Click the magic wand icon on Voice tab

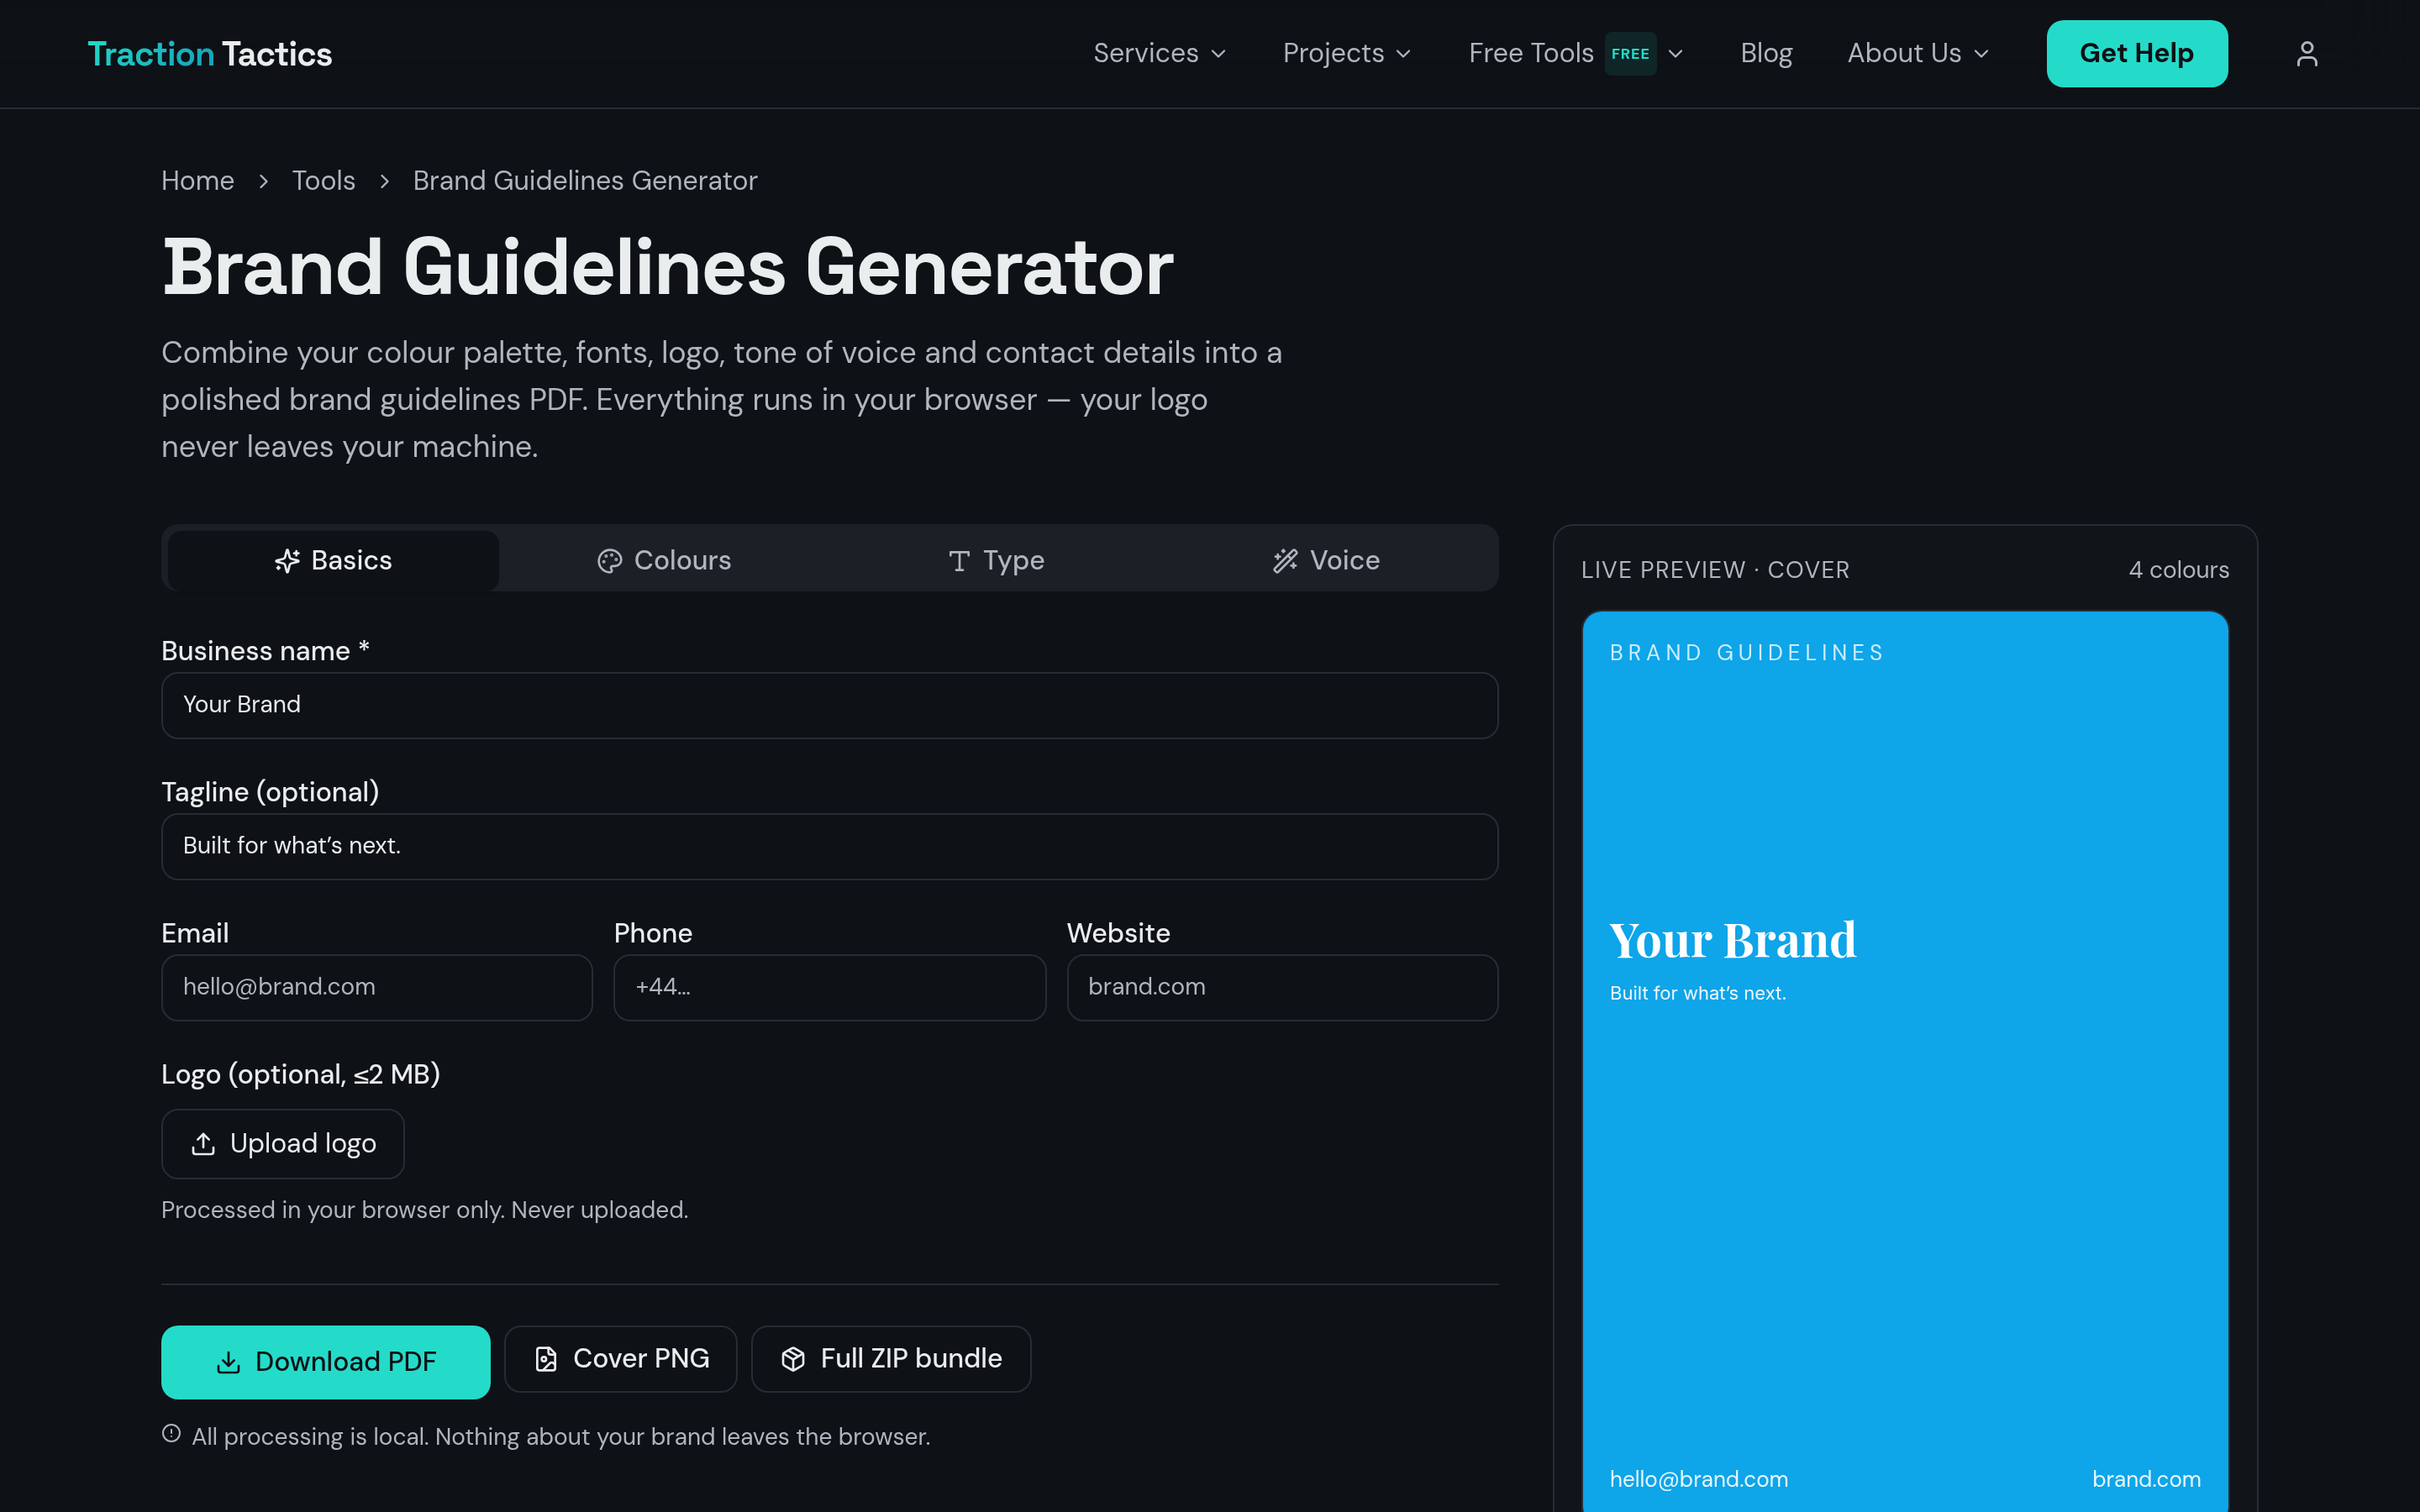(x=1285, y=561)
